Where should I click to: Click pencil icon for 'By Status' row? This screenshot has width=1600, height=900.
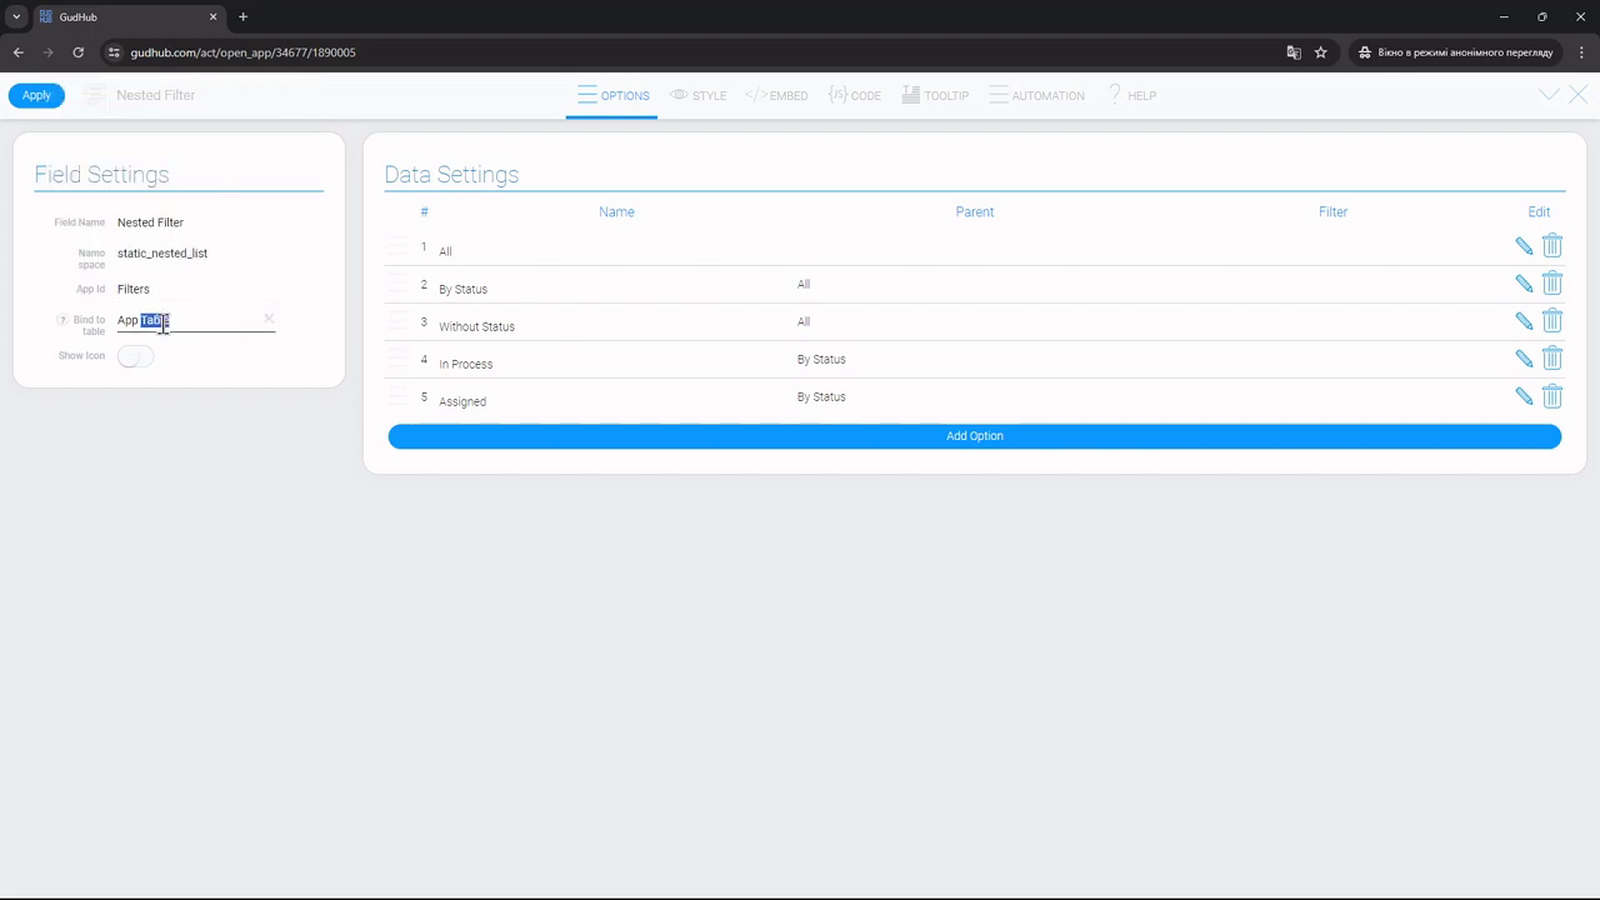click(1524, 284)
